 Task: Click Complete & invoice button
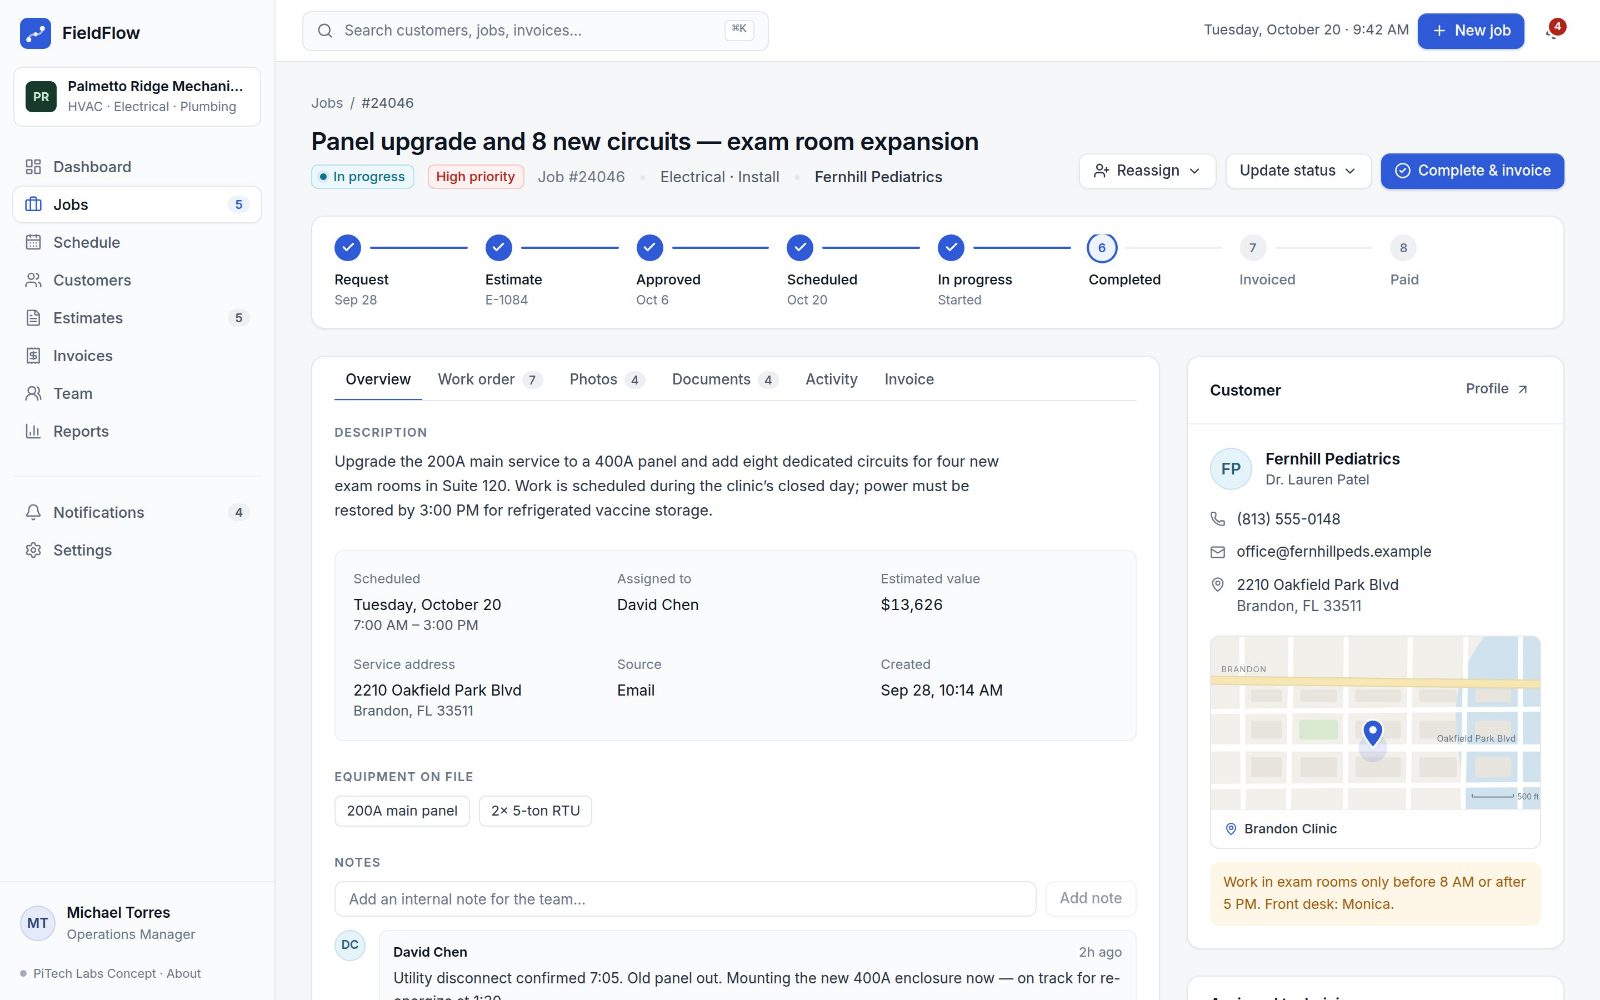pyautogui.click(x=1472, y=171)
